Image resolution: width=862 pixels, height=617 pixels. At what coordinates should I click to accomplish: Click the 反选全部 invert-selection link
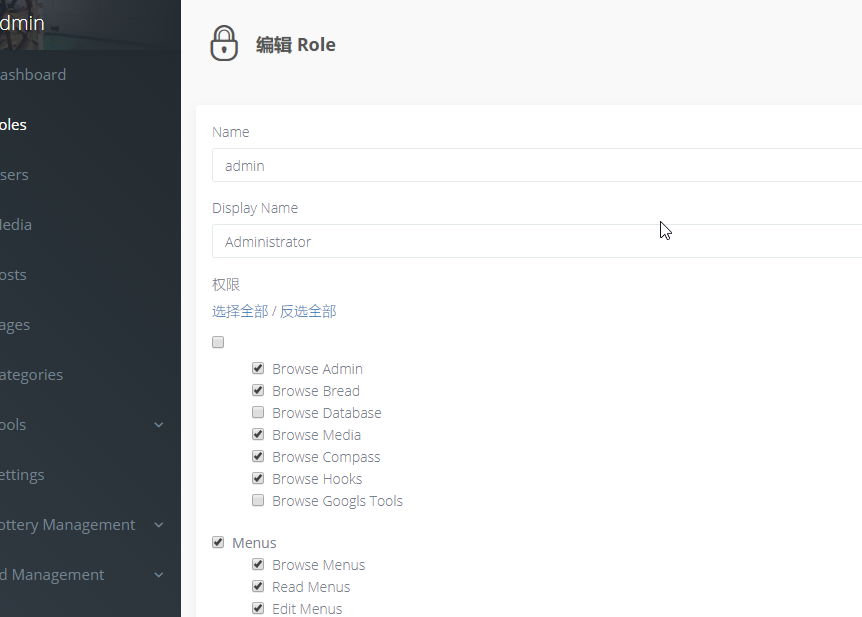click(x=308, y=311)
